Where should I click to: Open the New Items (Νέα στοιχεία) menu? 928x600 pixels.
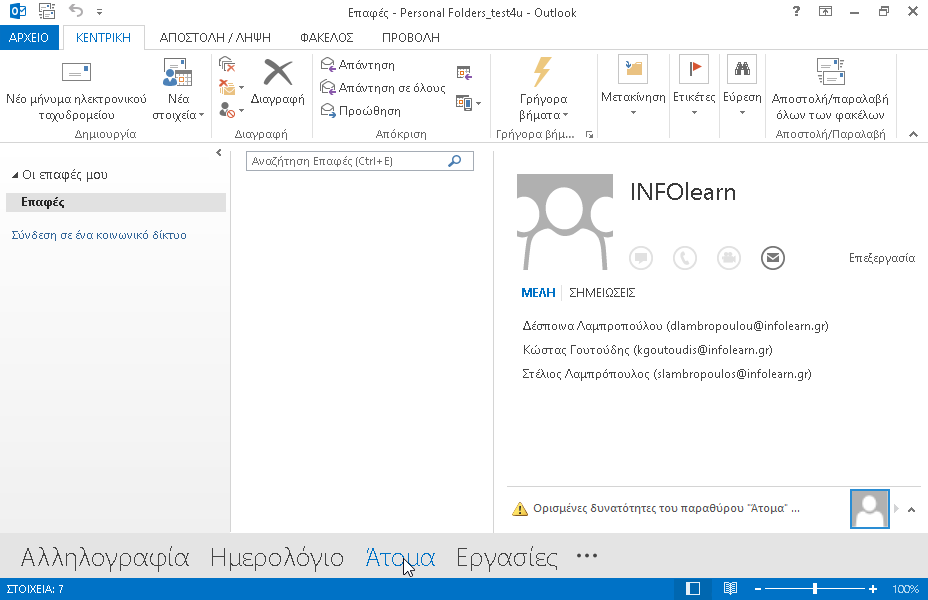178,89
